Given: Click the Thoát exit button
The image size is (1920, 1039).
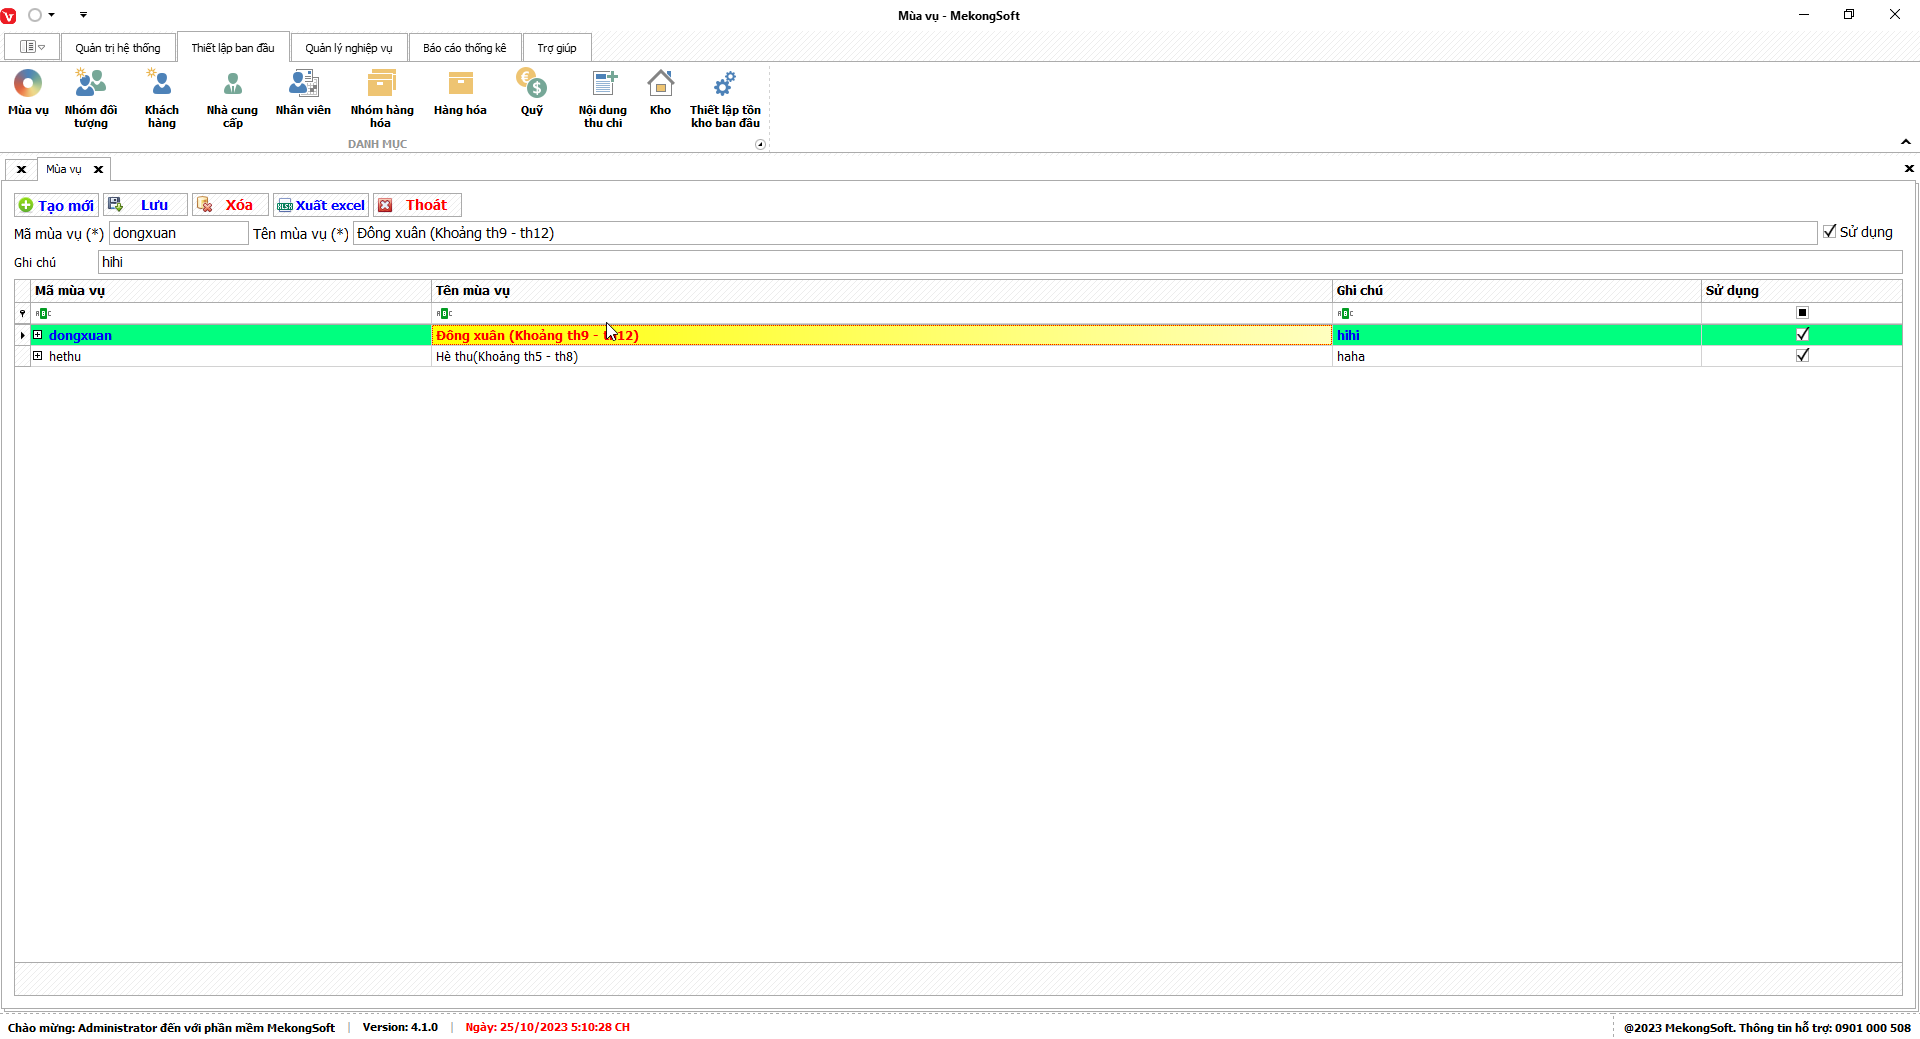Looking at the screenshot, I should [417, 205].
